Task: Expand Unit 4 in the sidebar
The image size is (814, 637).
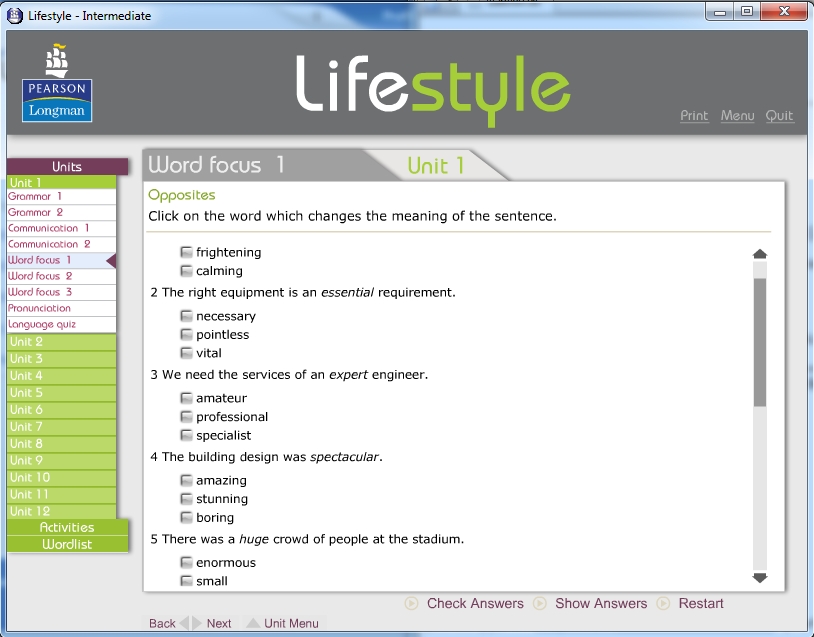Action: point(61,376)
